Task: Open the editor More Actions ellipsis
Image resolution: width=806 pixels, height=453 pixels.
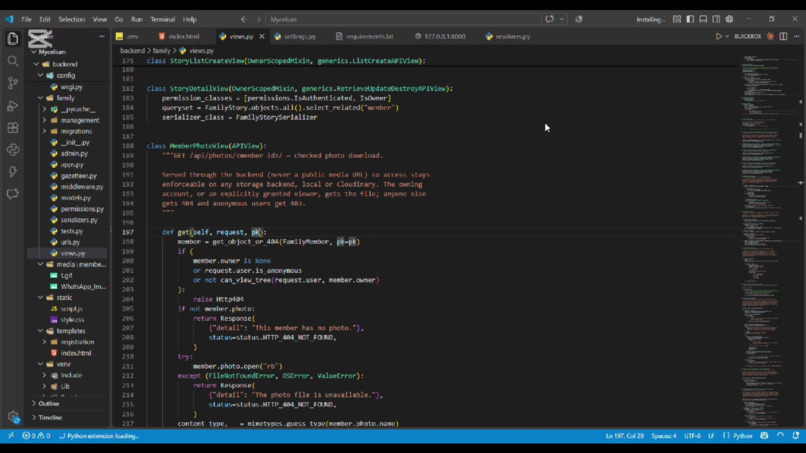Action: pyautogui.click(x=796, y=37)
